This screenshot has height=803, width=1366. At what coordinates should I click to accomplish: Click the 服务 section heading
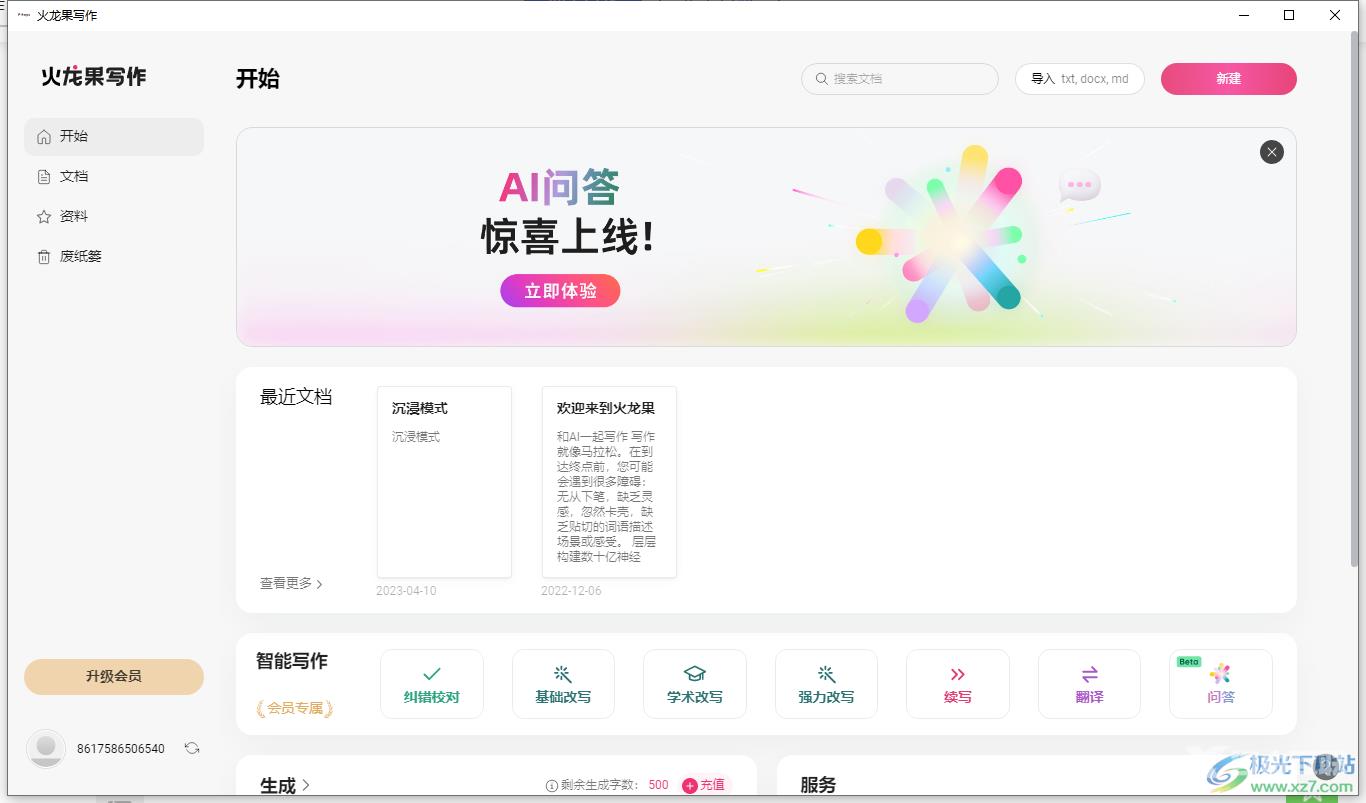pos(818,785)
